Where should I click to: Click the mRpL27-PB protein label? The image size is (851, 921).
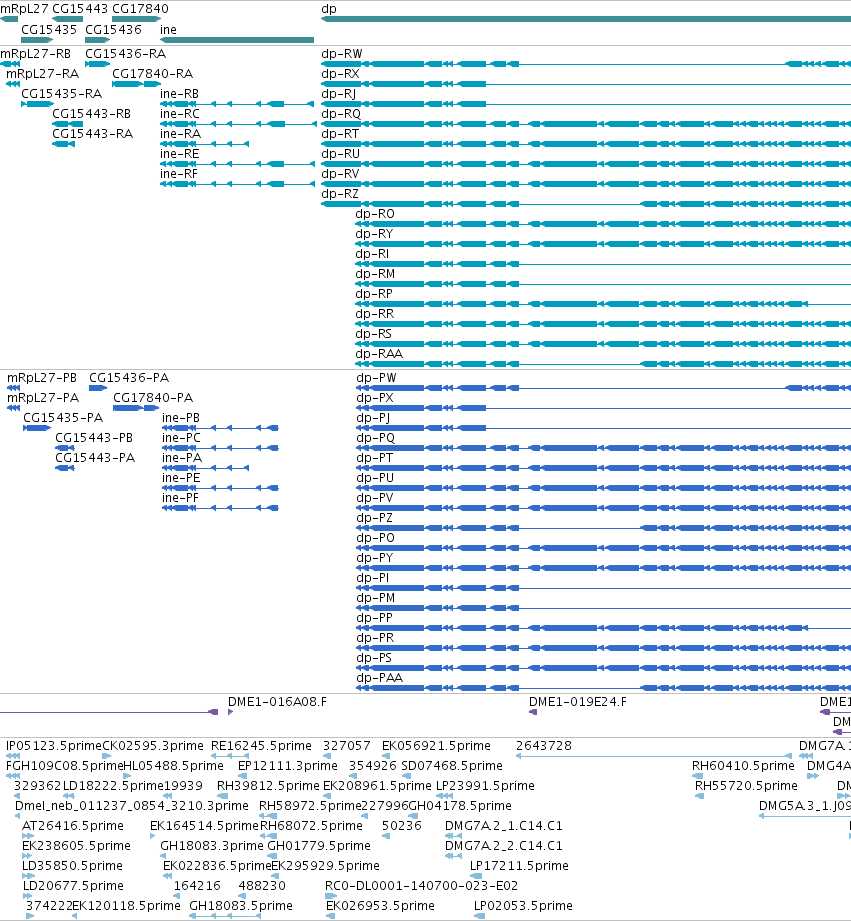click(42, 378)
